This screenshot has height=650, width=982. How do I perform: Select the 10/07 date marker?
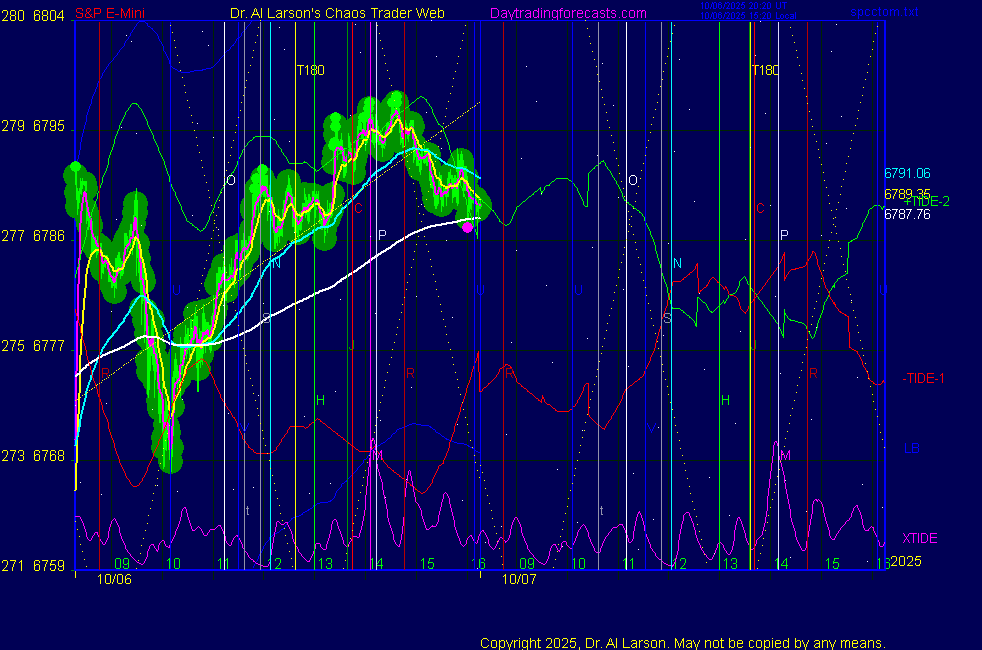519,579
